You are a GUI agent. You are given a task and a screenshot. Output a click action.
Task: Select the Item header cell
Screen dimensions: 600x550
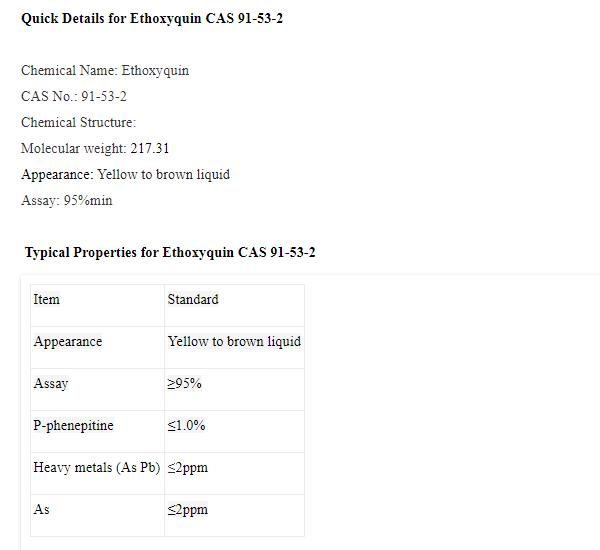tap(47, 299)
